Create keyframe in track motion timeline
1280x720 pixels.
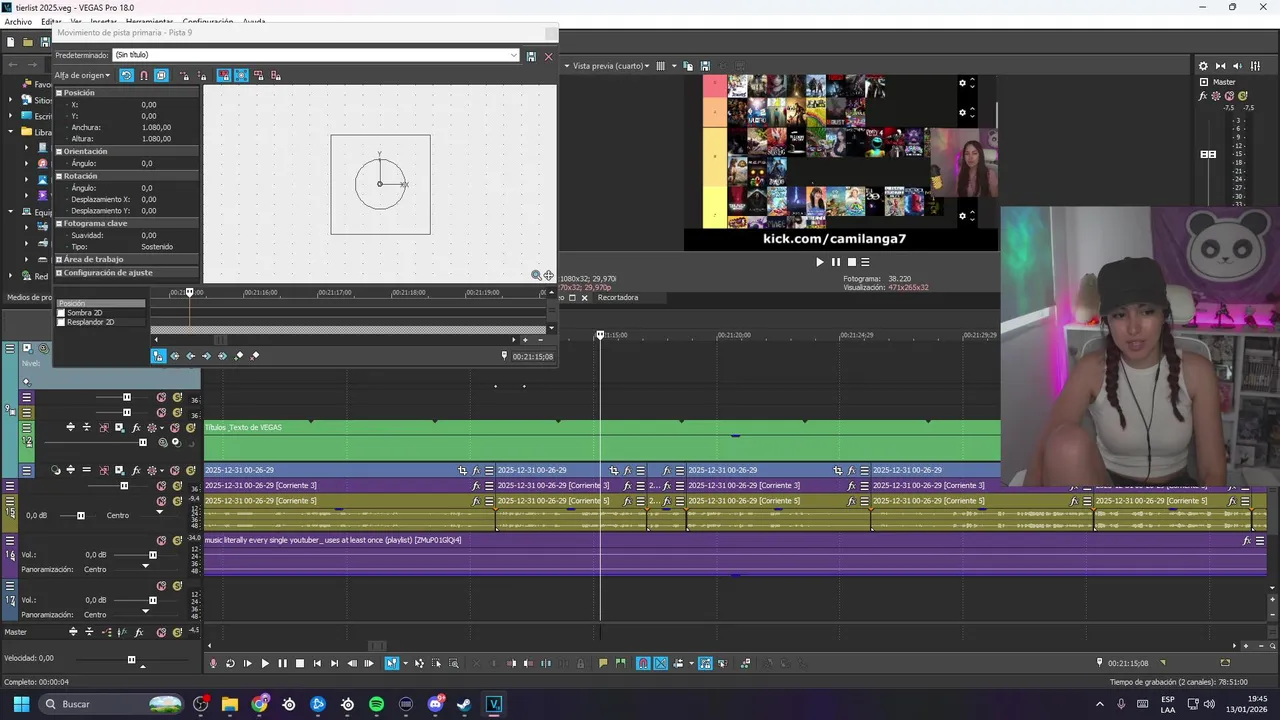coord(238,355)
